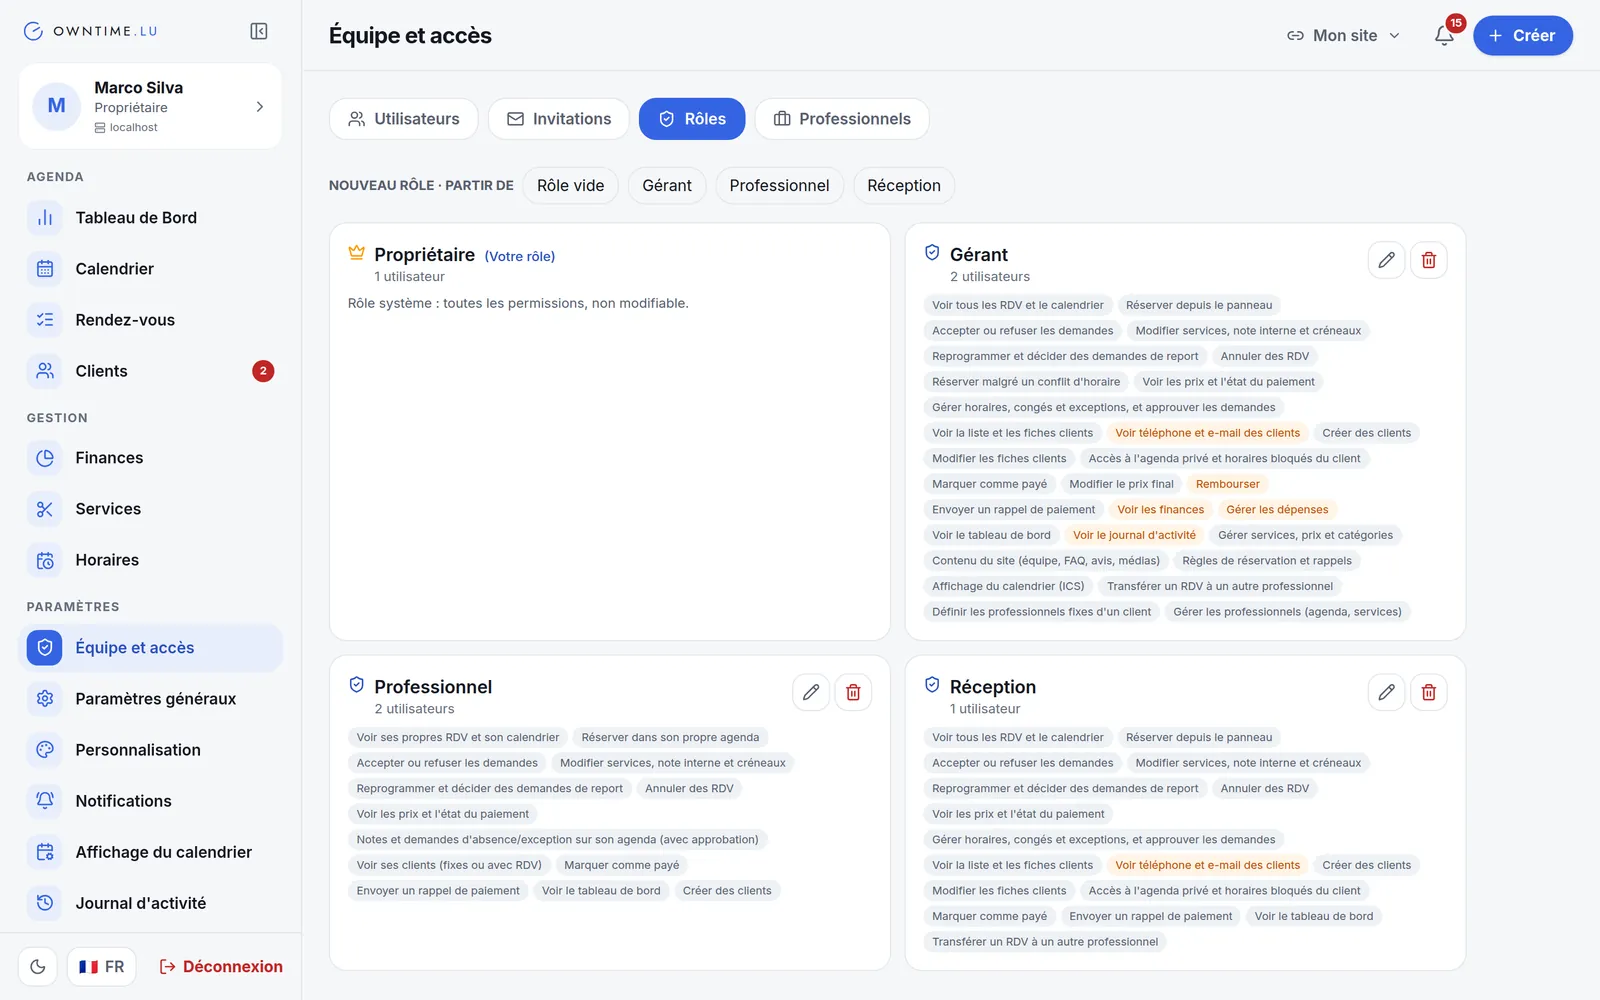Open the FR language selector
Screen dimensions: 1600x1000
(x=102, y=967)
